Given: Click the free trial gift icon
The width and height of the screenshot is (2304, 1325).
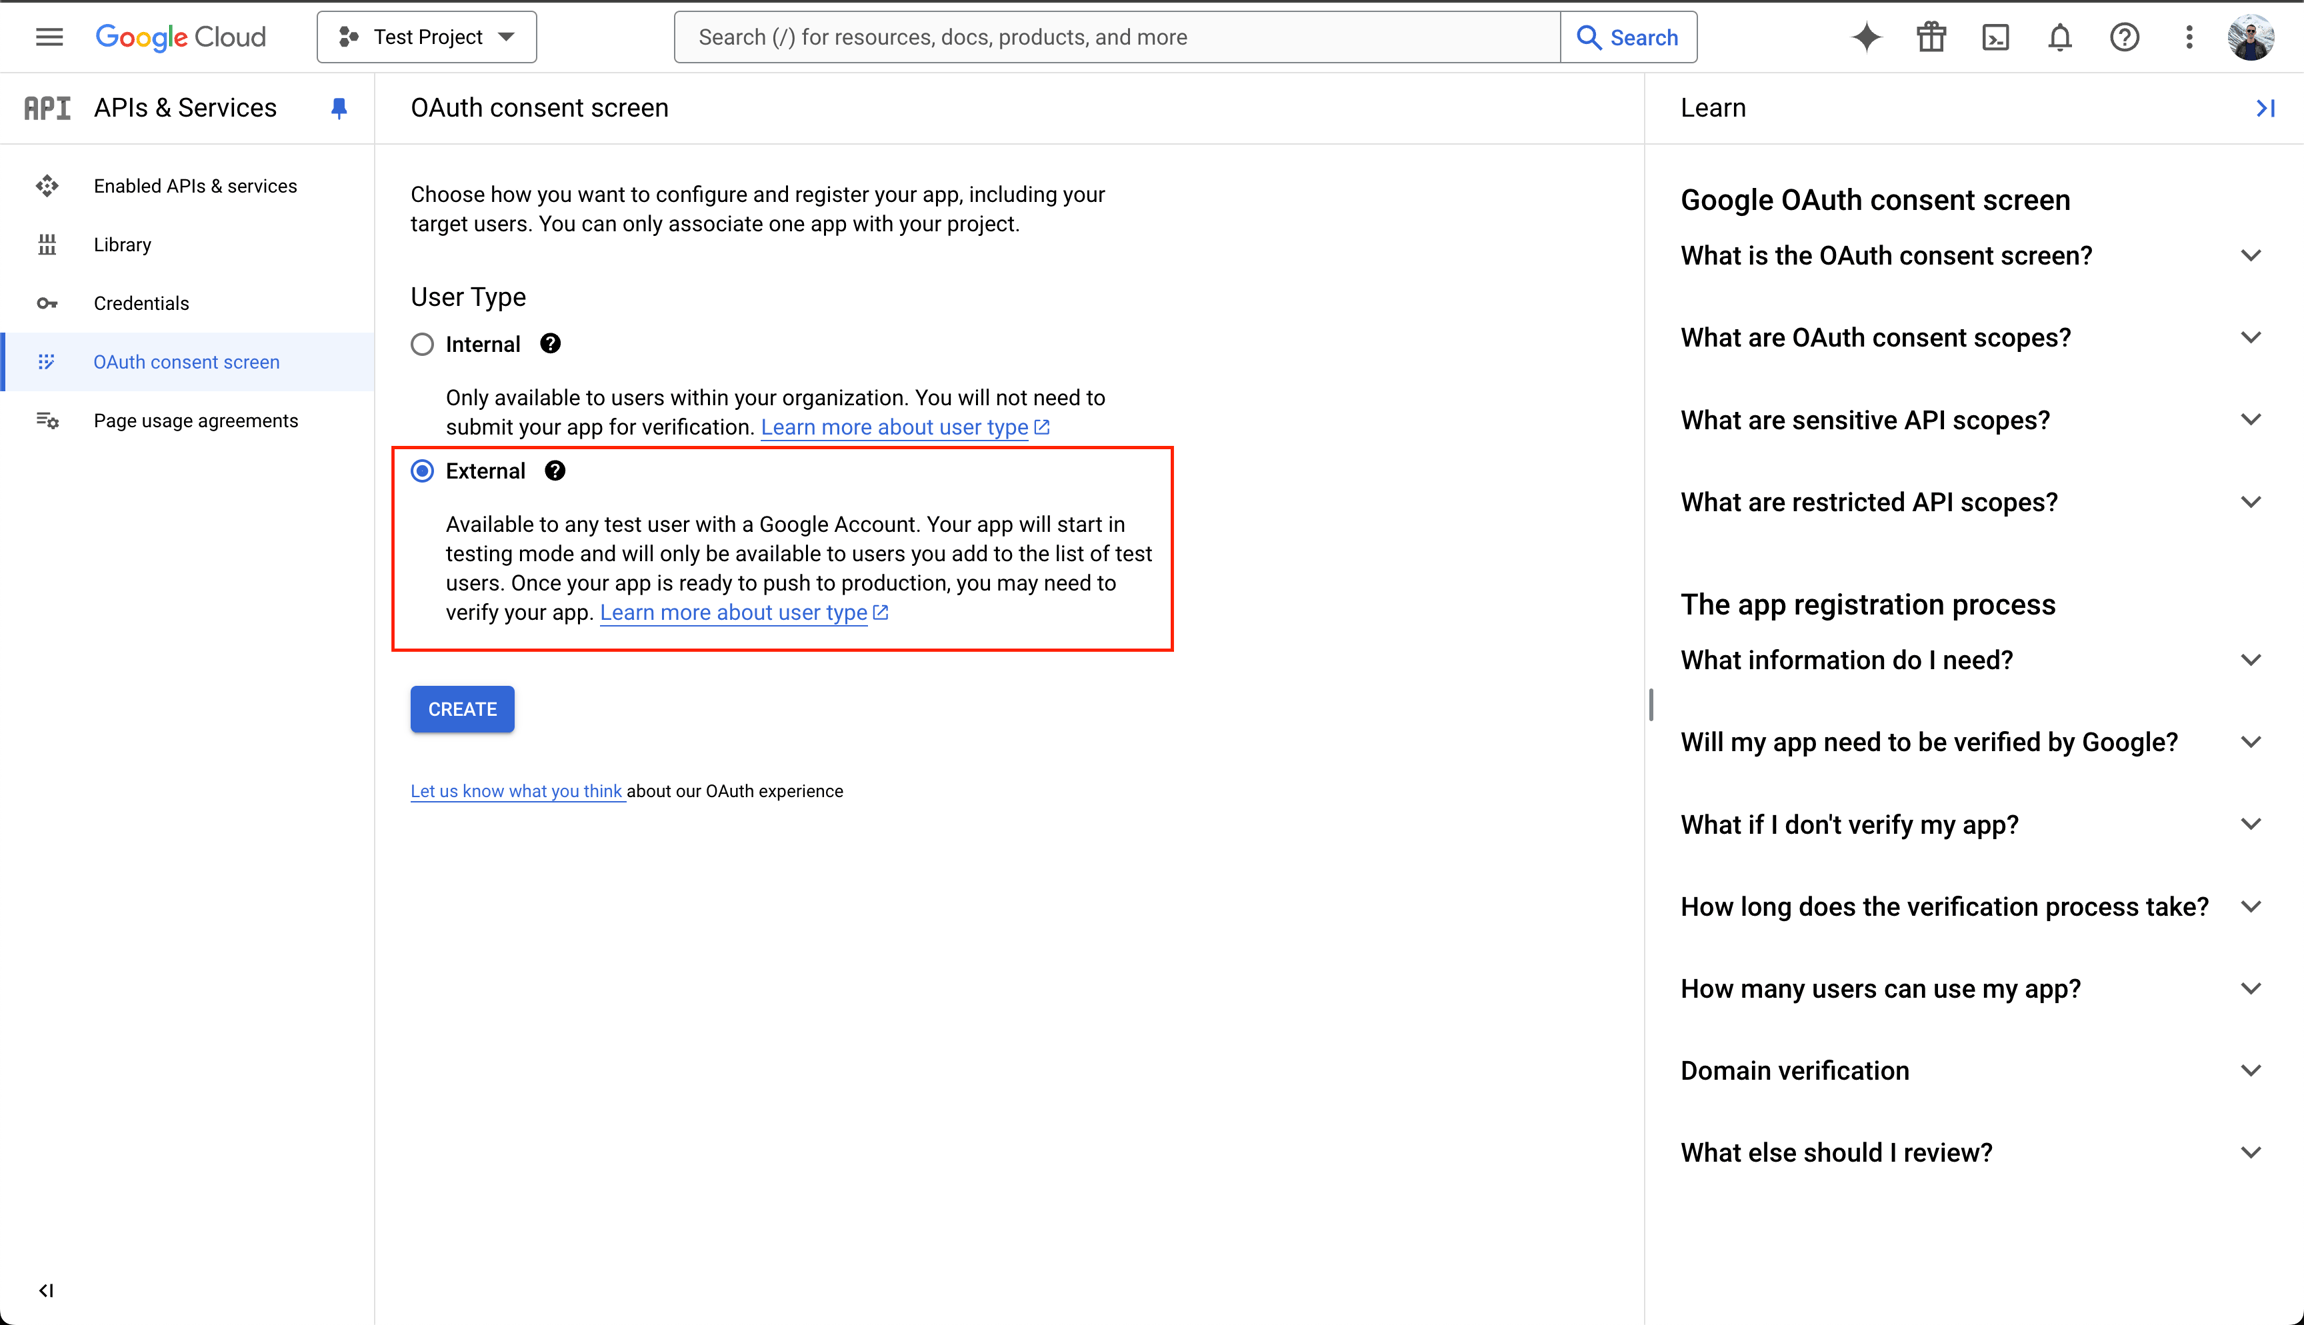Looking at the screenshot, I should point(1930,36).
